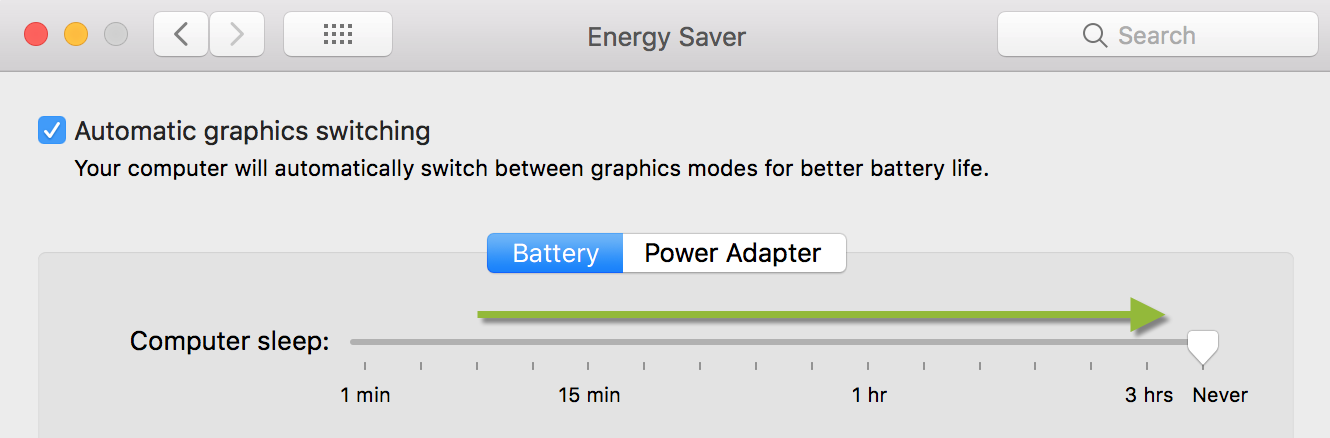
Task: Click the 15 min slider label
Action: (x=589, y=395)
